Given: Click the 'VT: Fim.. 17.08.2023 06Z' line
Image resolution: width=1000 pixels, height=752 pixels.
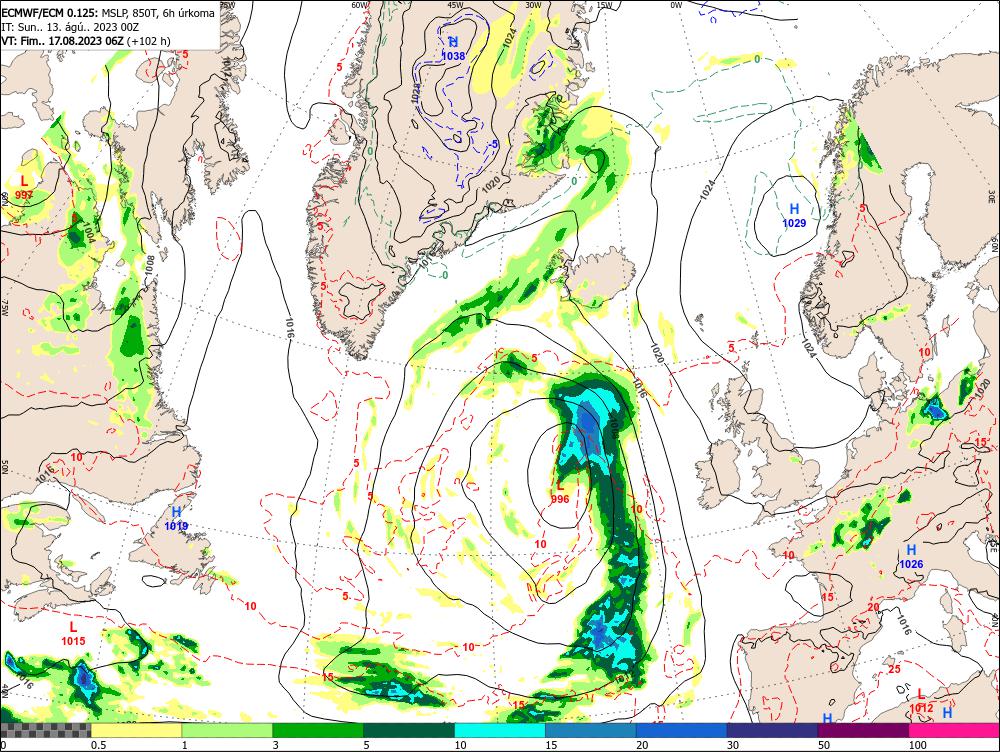Looking at the screenshot, I should coord(62,41).
